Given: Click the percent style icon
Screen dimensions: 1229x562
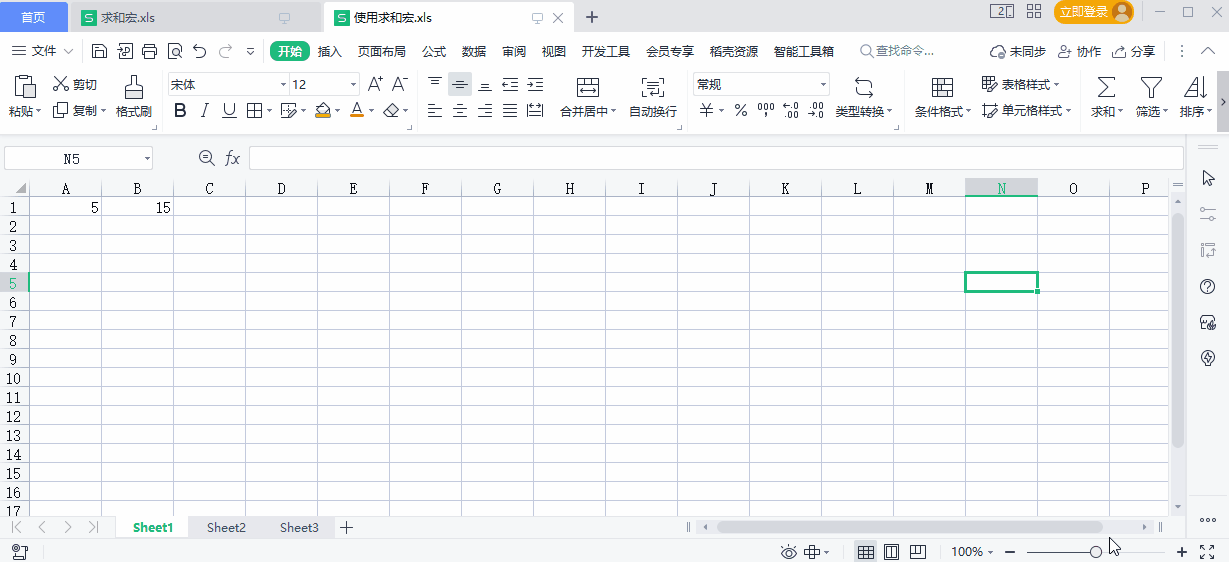Looking at the screenshot, I should coord(741,111).
